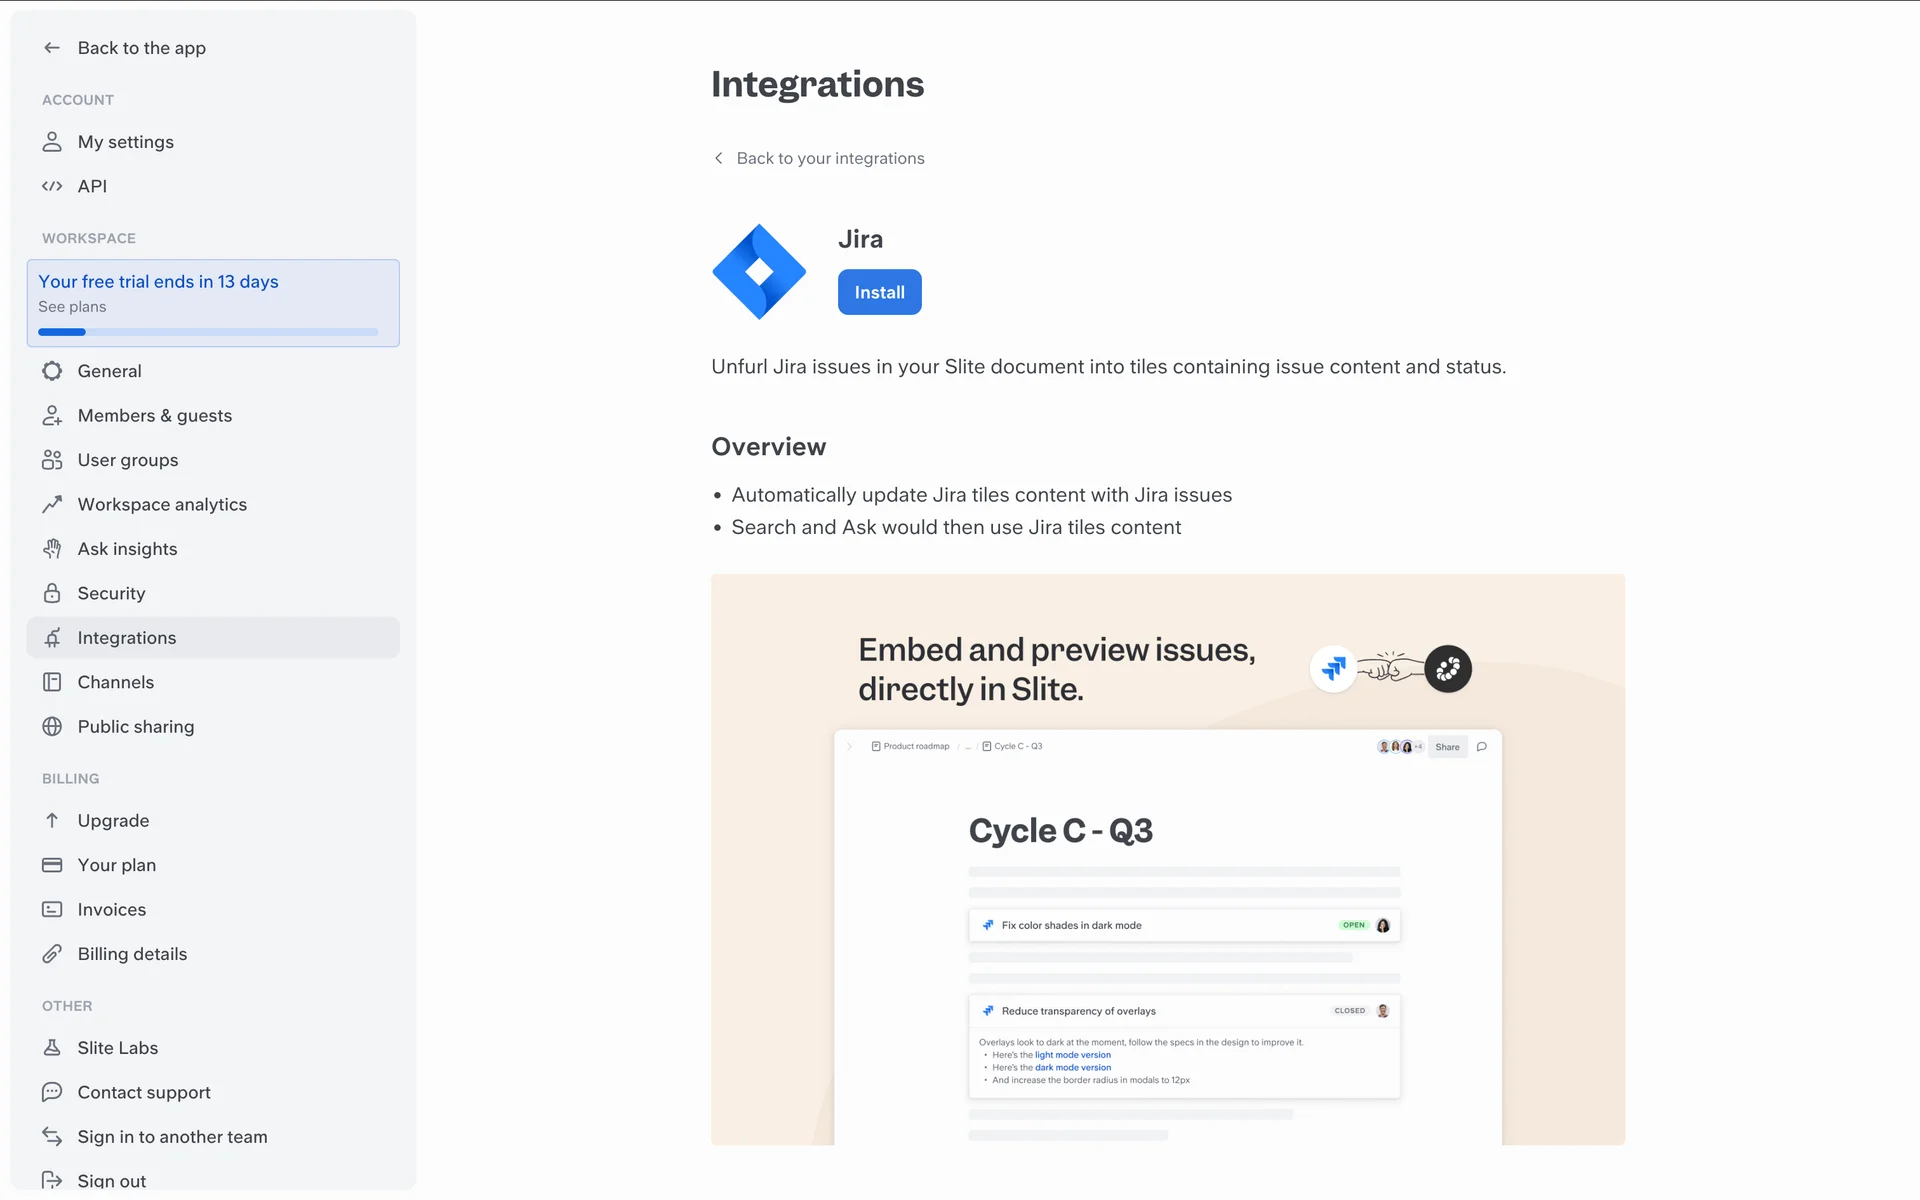Click the Ask insights hand icon

pyautogui.click(x=52, y=549)
